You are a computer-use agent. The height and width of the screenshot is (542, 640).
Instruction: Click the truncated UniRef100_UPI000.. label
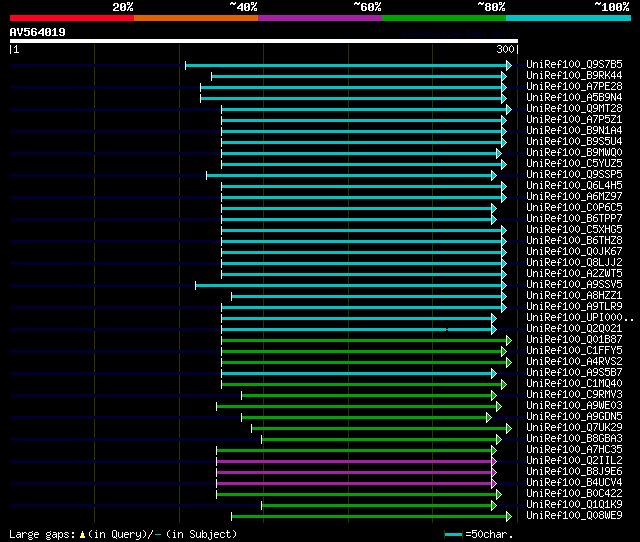[x=580, y=318]
